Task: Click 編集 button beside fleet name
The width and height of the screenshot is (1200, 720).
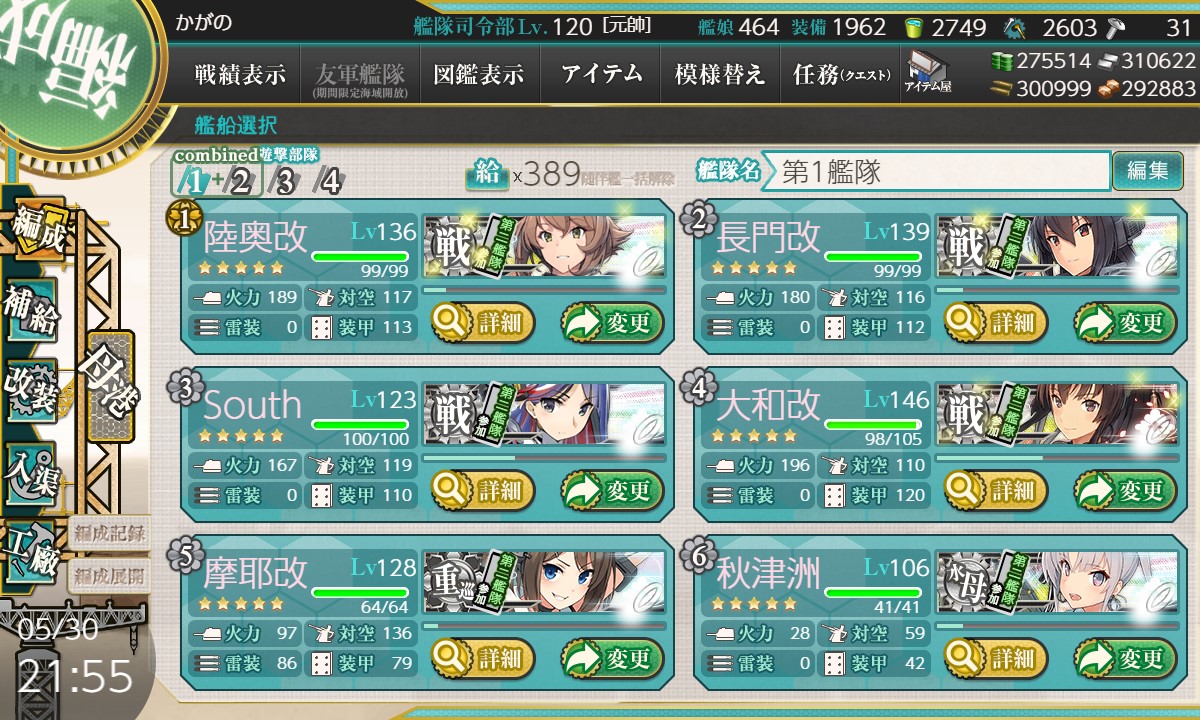Action: click(x=1147, y=171)
